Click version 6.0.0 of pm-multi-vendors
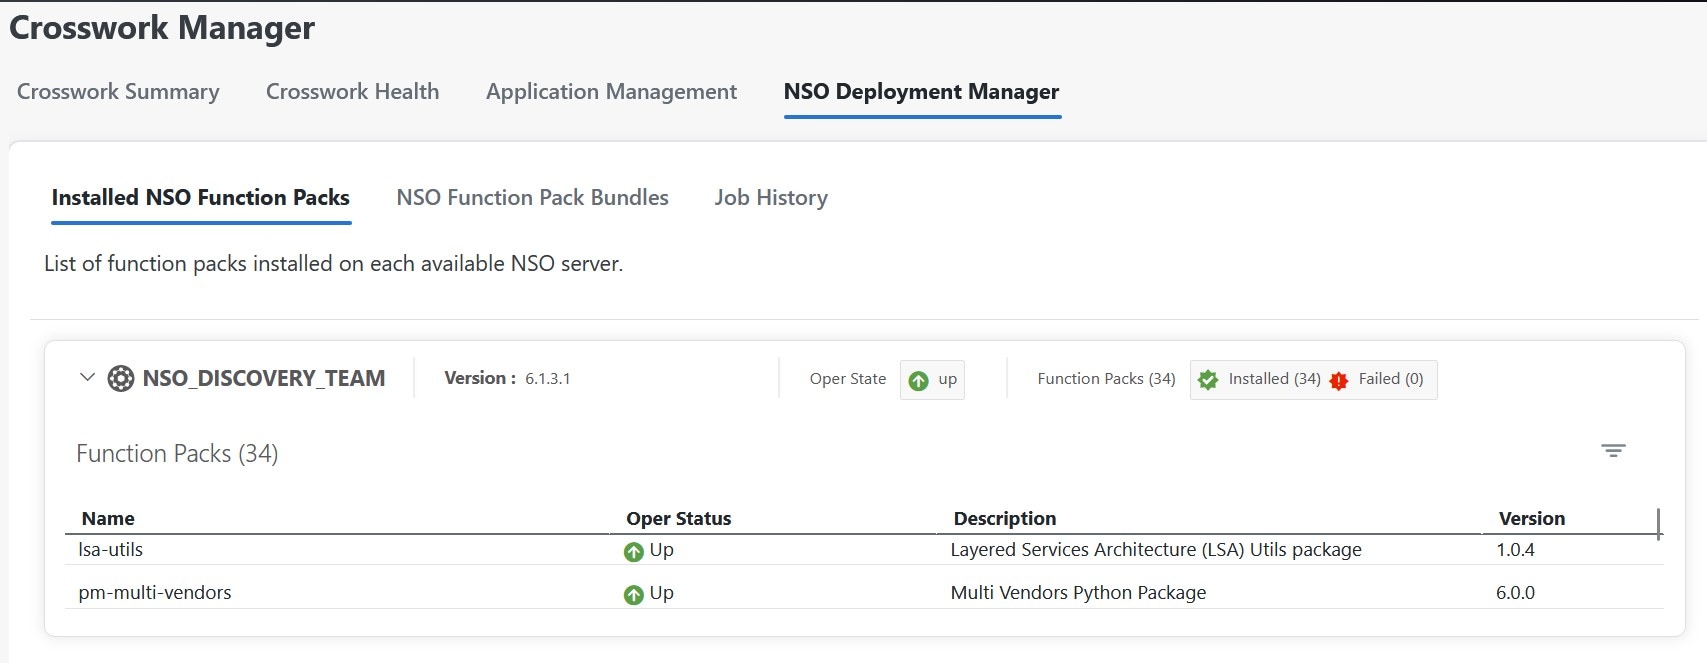This screenshot has height=663, width=1707. (x=1515, y=592)
